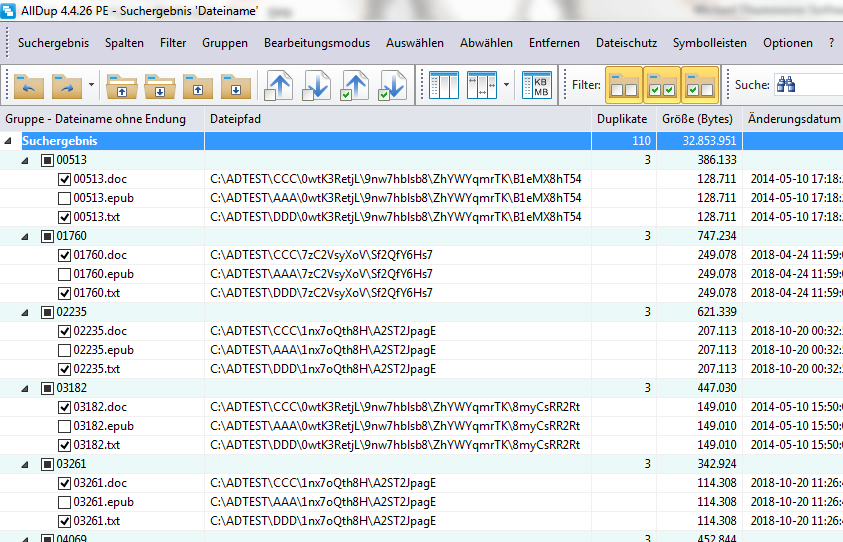
Task: Click the first column layout icon
Action: (x=442, y=86)
